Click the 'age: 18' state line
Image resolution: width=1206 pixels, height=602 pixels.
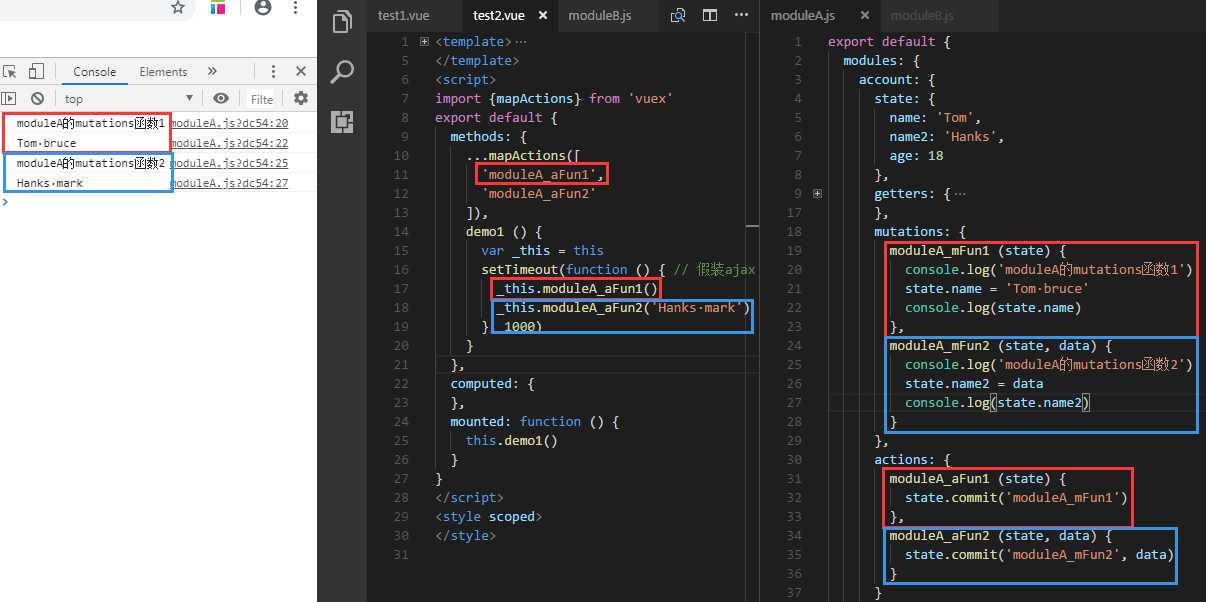pyautogui.click(x=916, y=155)
